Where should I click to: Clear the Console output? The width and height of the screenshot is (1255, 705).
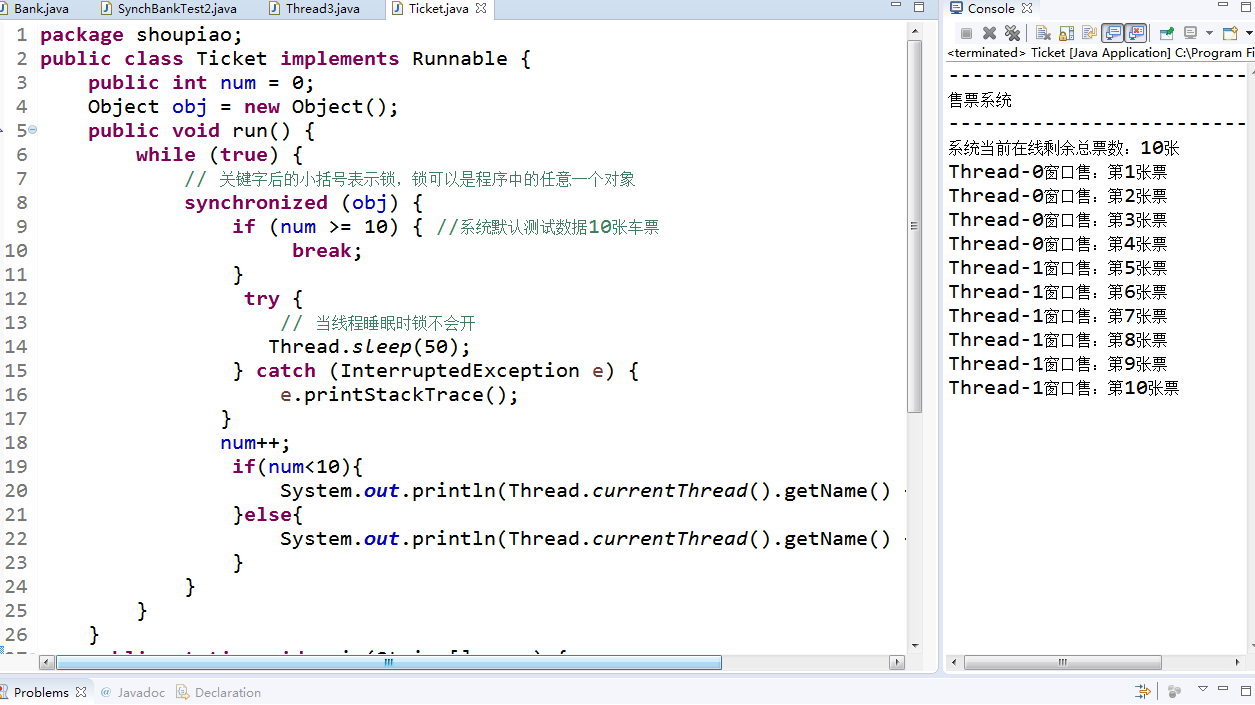1043,33
